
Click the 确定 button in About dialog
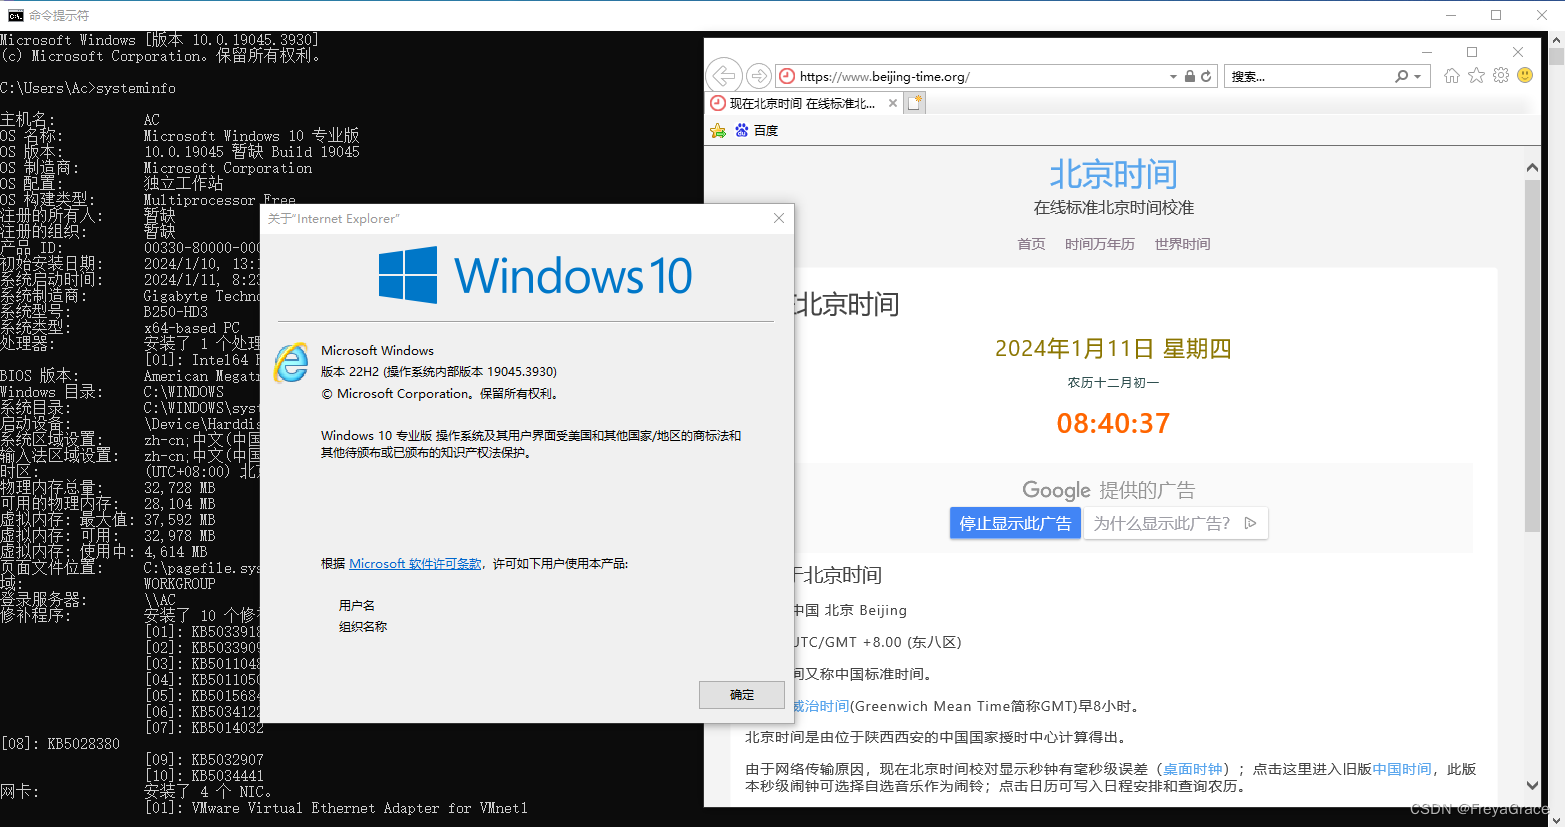point(742,695)
